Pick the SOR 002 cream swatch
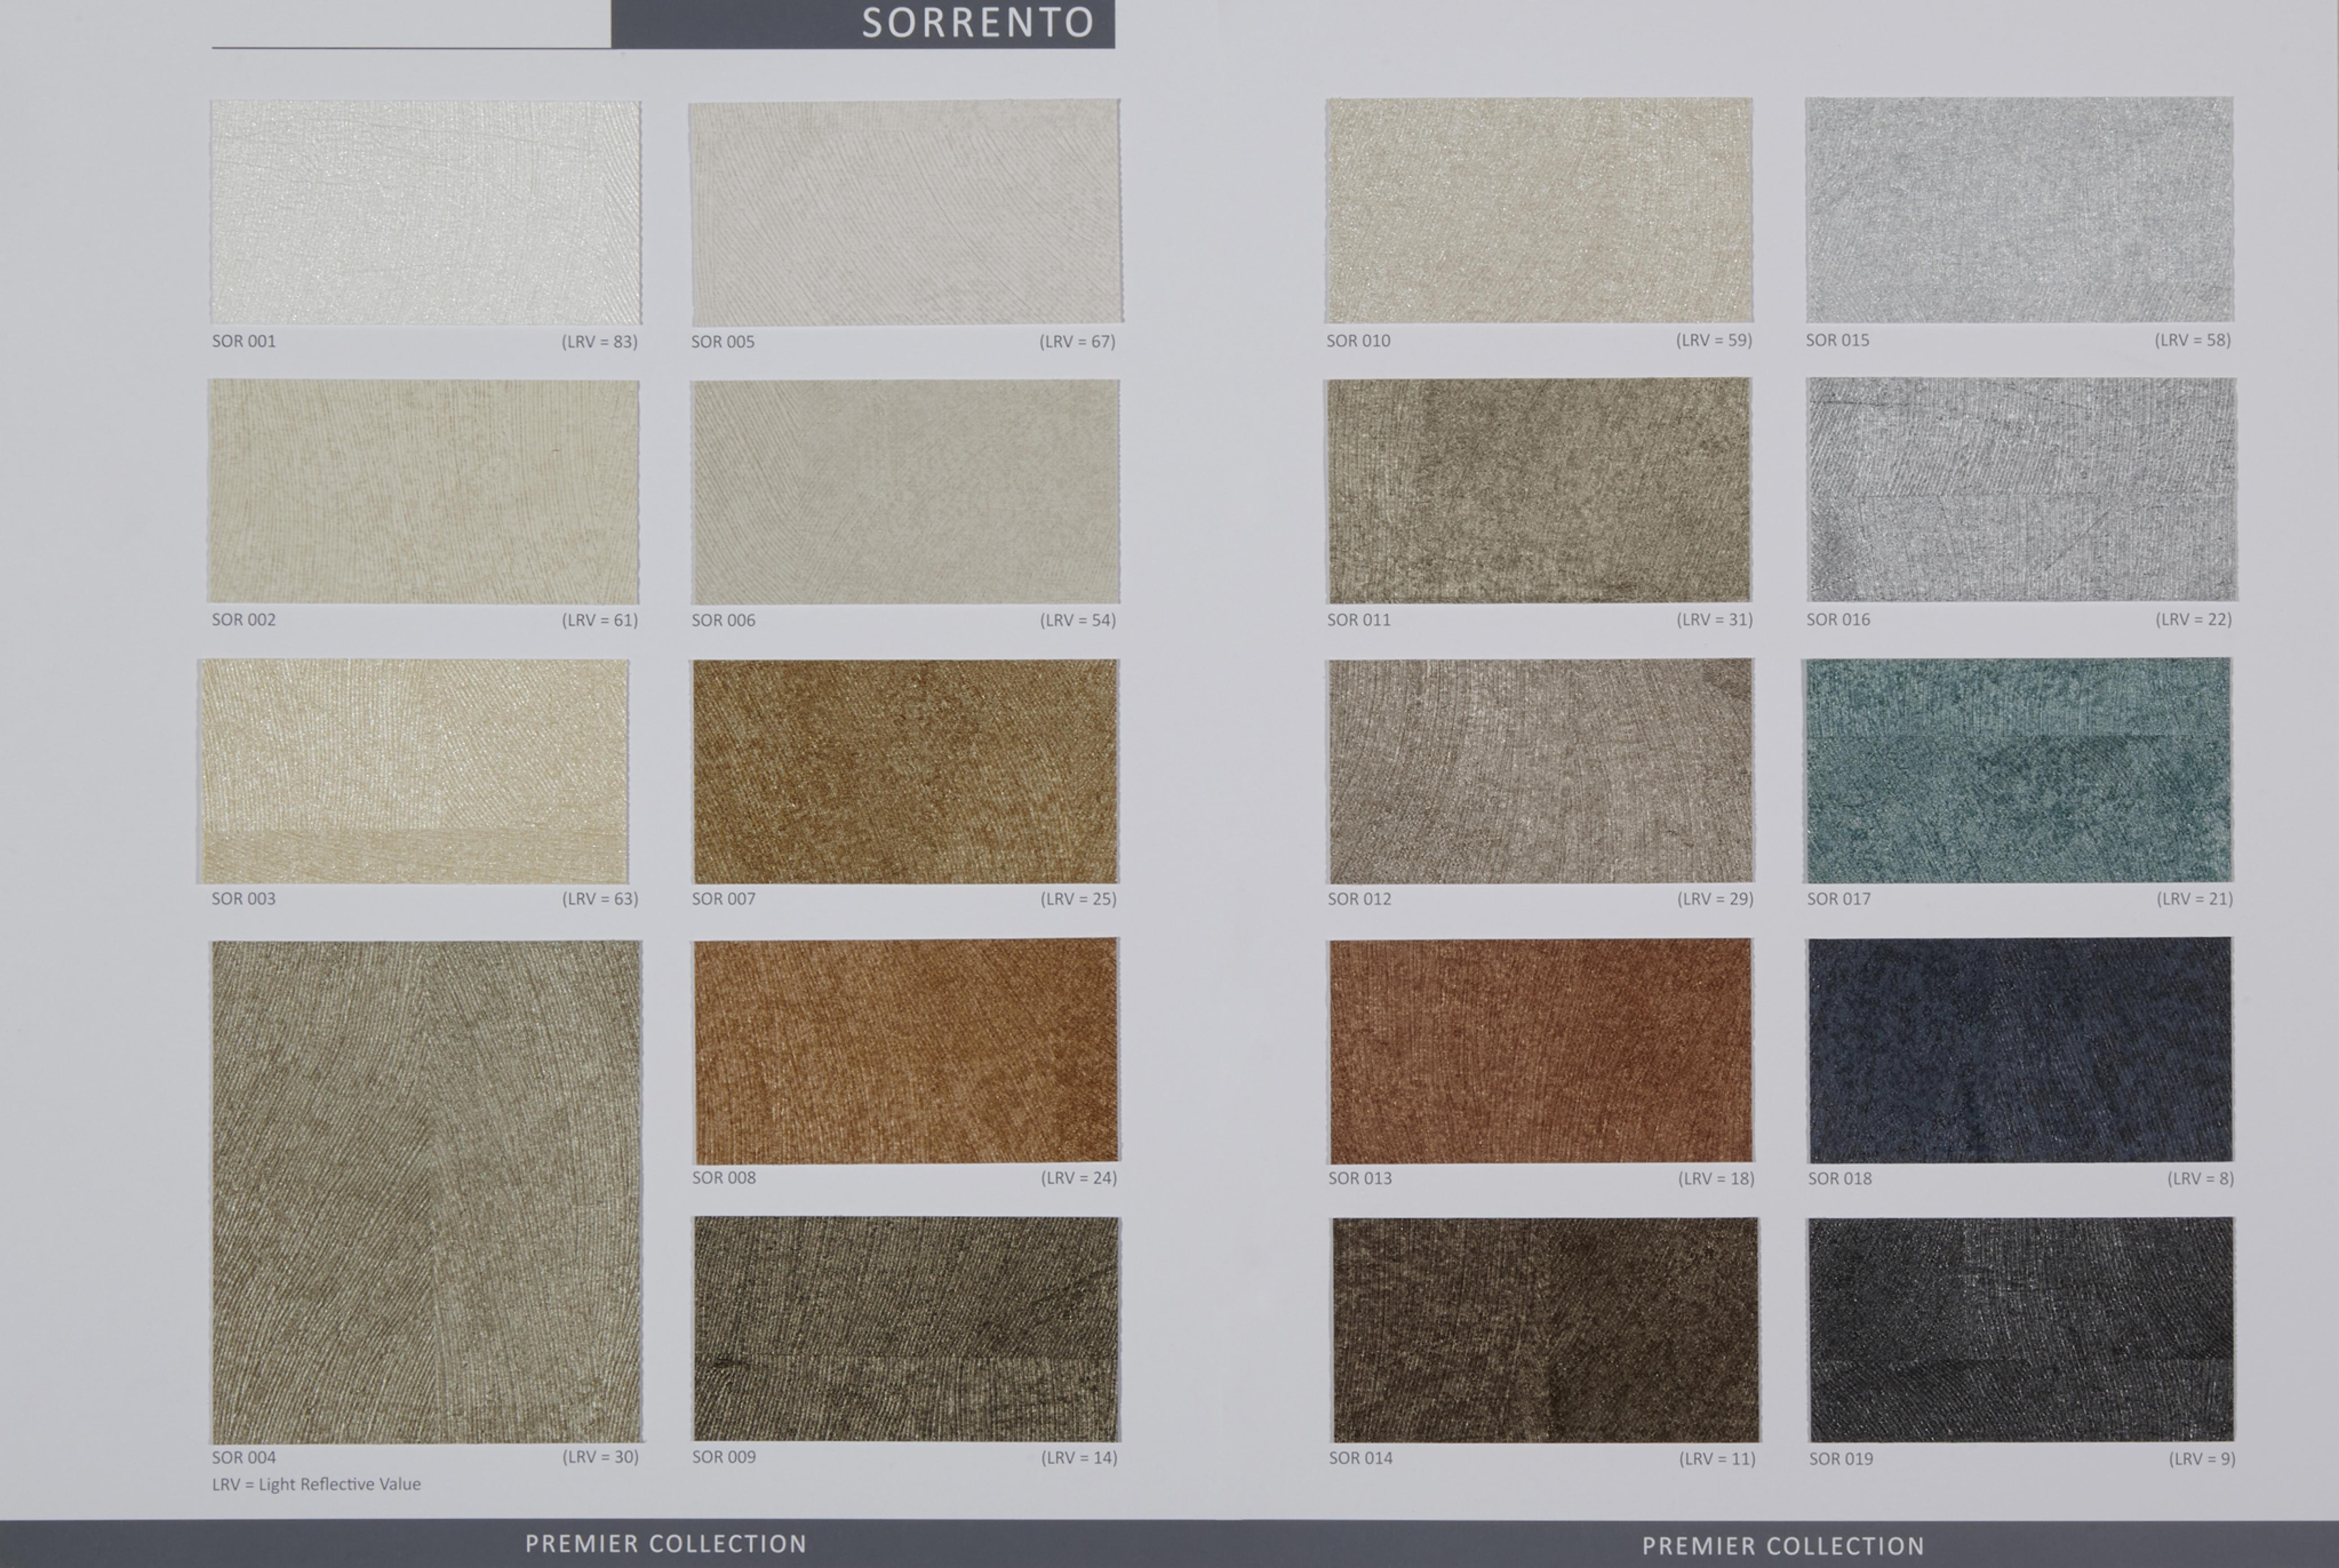The height and width of the screenshot is (1568, 2339). tap(423, 491)
